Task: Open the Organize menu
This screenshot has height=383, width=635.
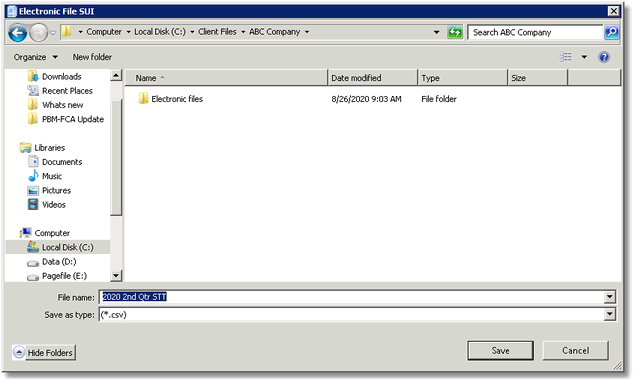Action: tap(36, 57)
